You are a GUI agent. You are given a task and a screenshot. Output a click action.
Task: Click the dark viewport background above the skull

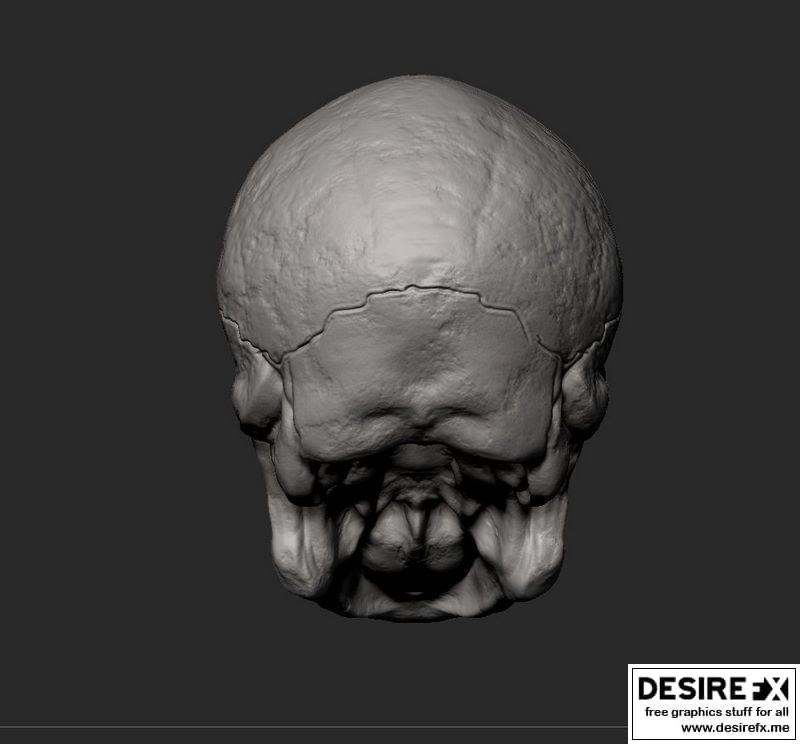[x=400, y=35]
